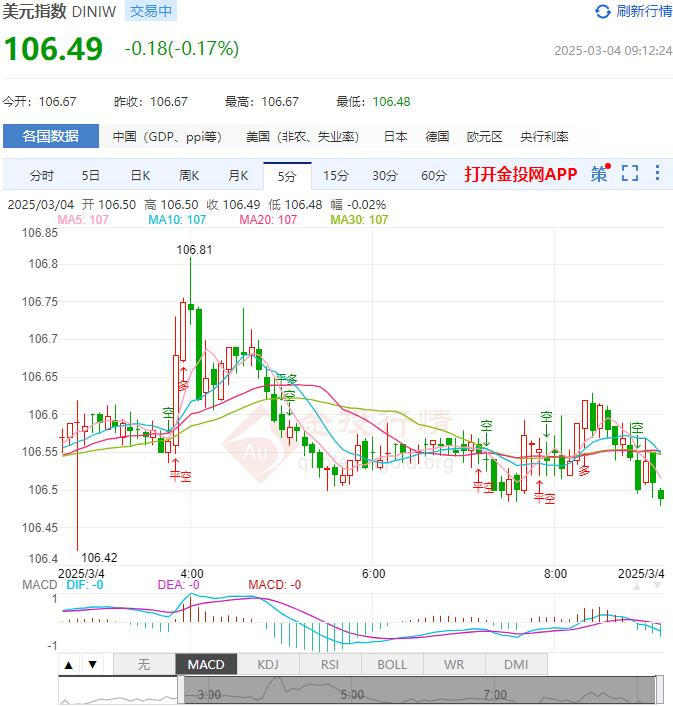Click the refresh quotes icon
The height and width of the screenshot is (706, 673).
click(602, 12)
